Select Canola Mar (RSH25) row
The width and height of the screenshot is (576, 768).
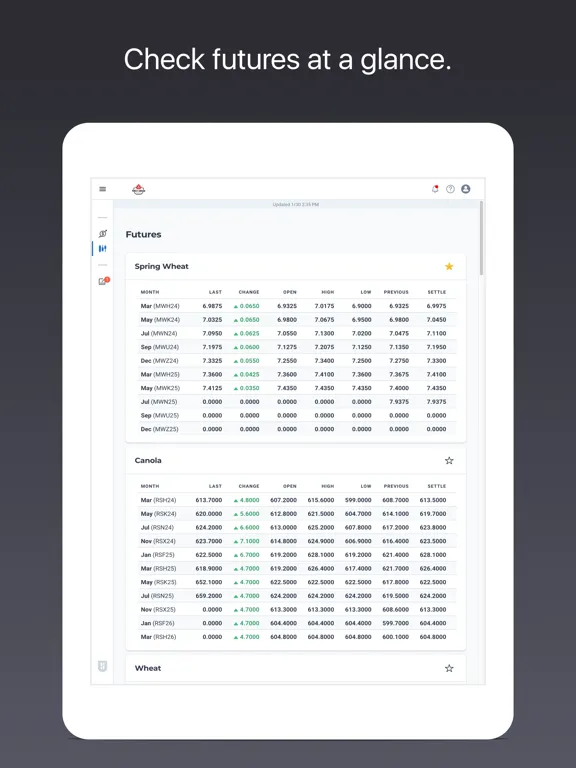pyautogui.click(x=296, y=569)
